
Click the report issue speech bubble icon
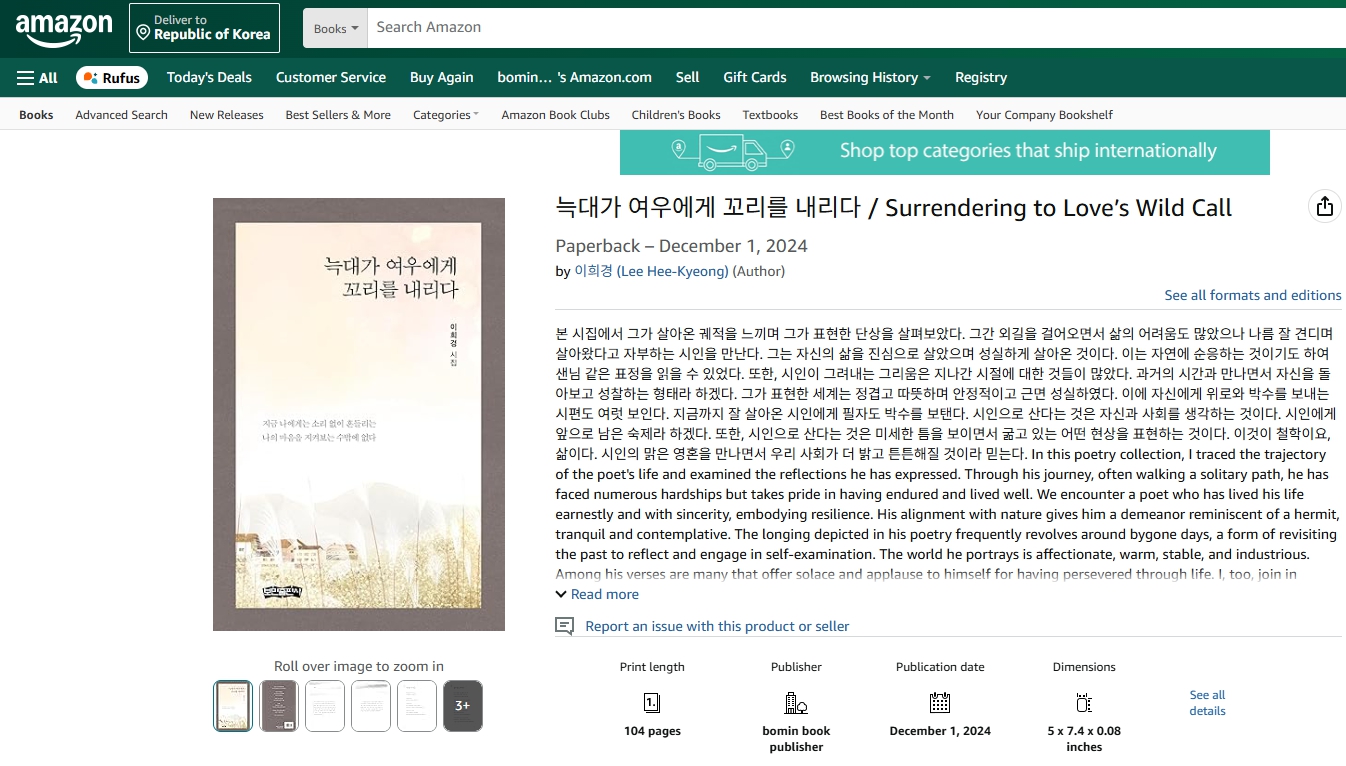click(565, 626)
